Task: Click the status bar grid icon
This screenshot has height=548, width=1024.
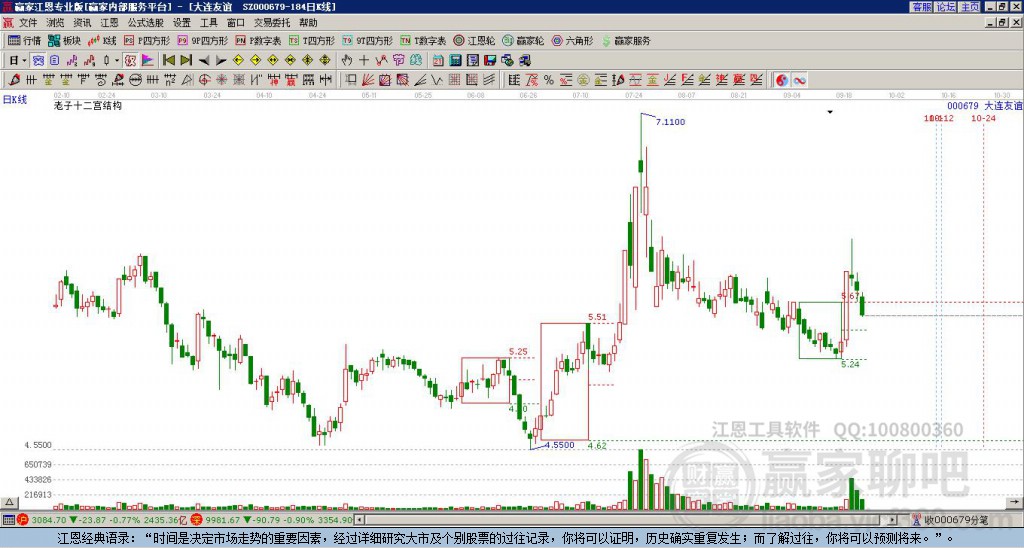Action: 8,520
